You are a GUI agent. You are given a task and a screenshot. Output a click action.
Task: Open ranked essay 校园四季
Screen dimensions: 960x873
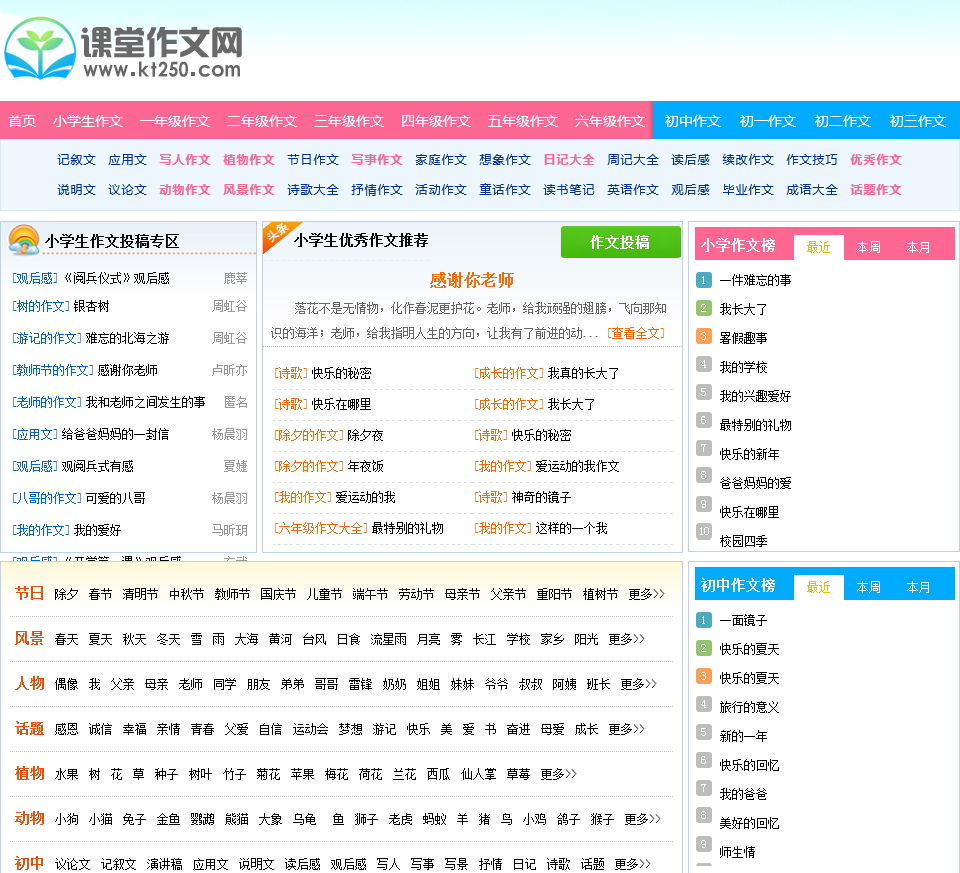743,541
